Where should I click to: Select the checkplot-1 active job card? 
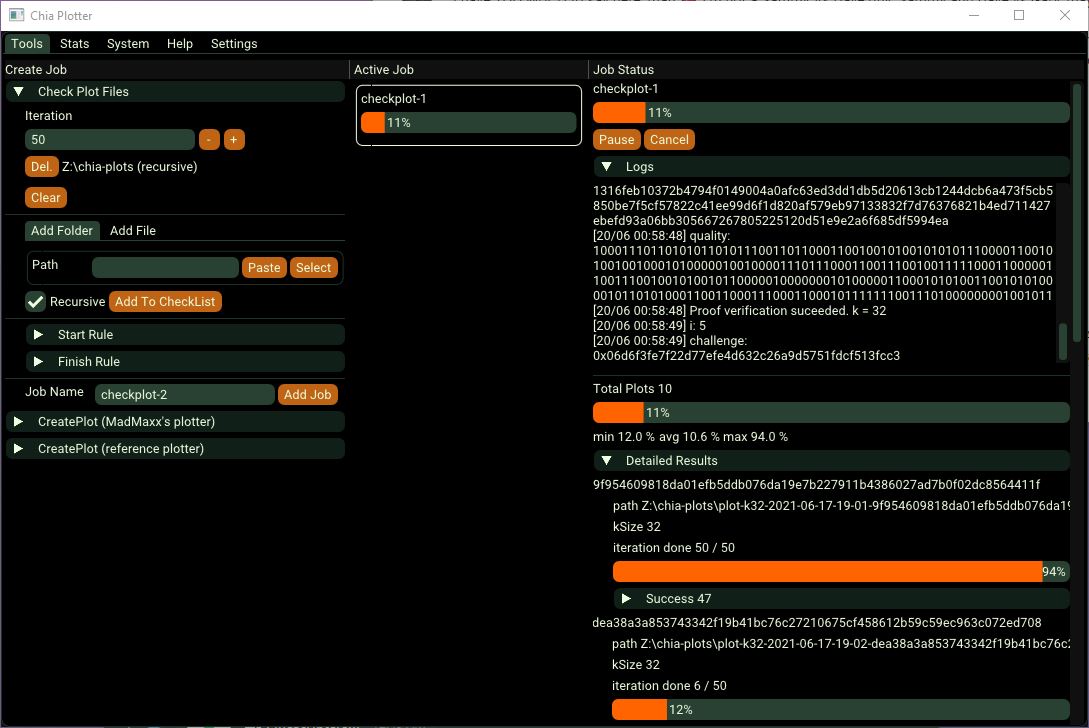pyautogui.click(x=469, y=115)
